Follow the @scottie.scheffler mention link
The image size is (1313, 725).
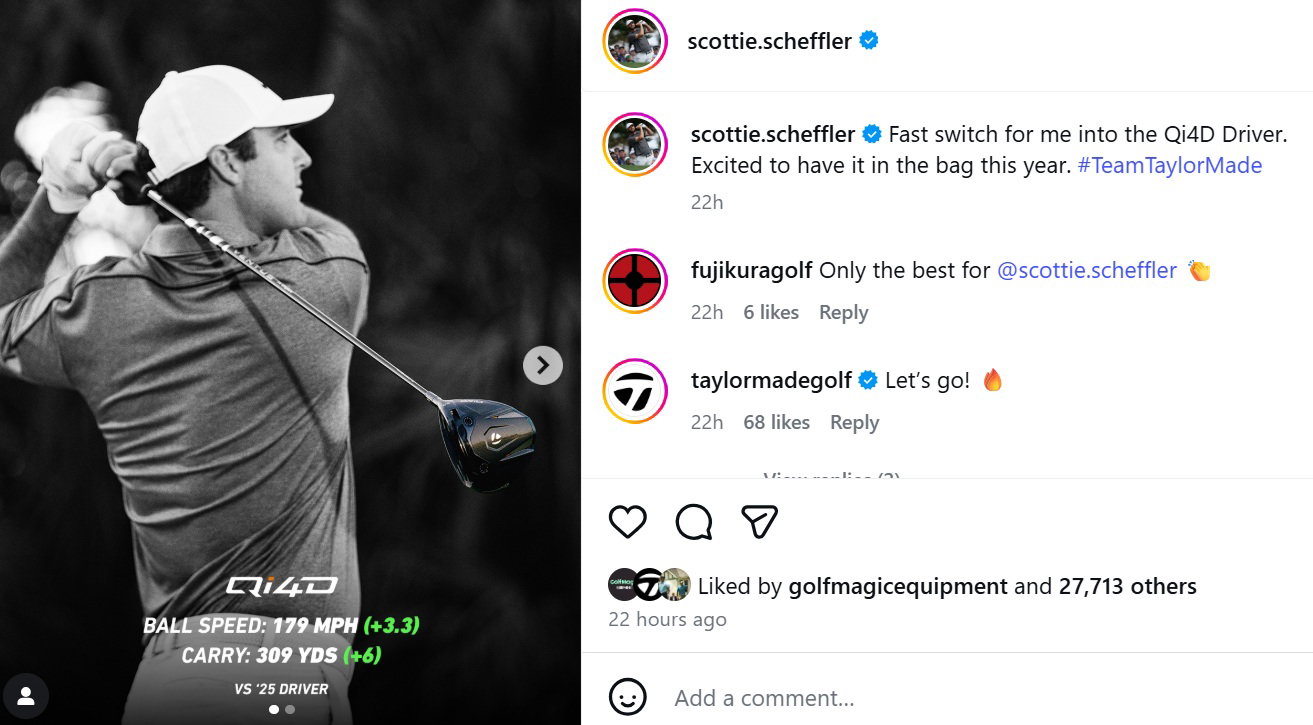(1087, 270)
